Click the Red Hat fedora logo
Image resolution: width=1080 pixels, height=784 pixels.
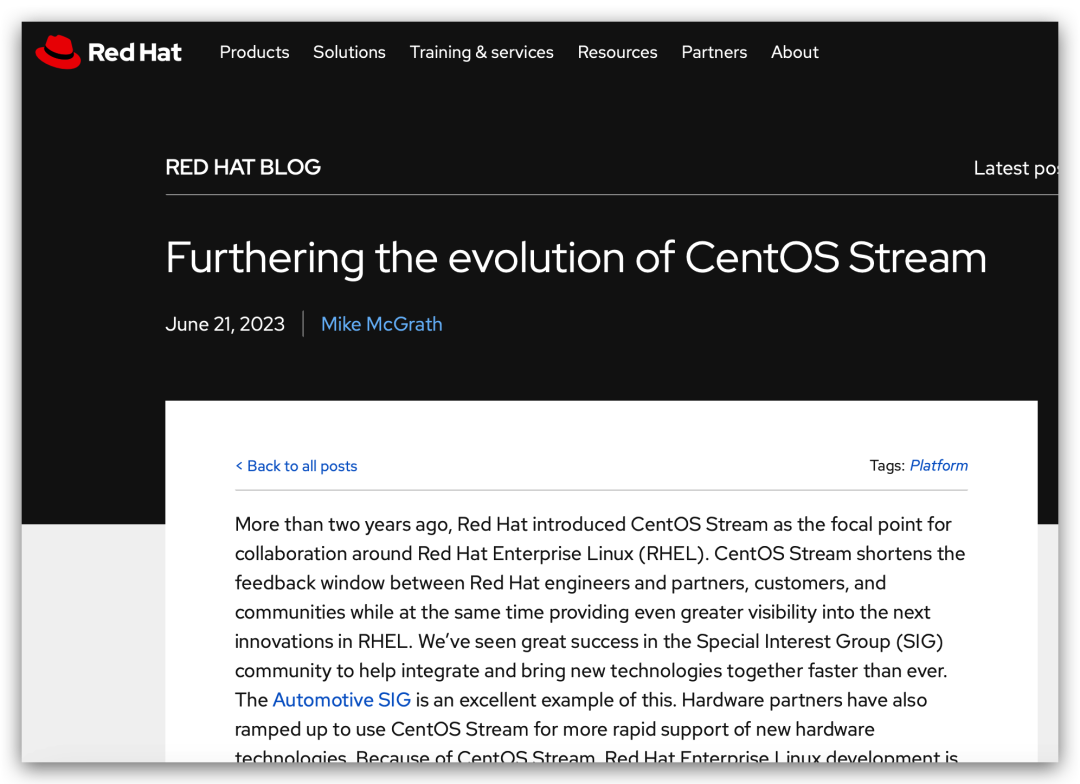pyautogui.click(x=59, y=52)
